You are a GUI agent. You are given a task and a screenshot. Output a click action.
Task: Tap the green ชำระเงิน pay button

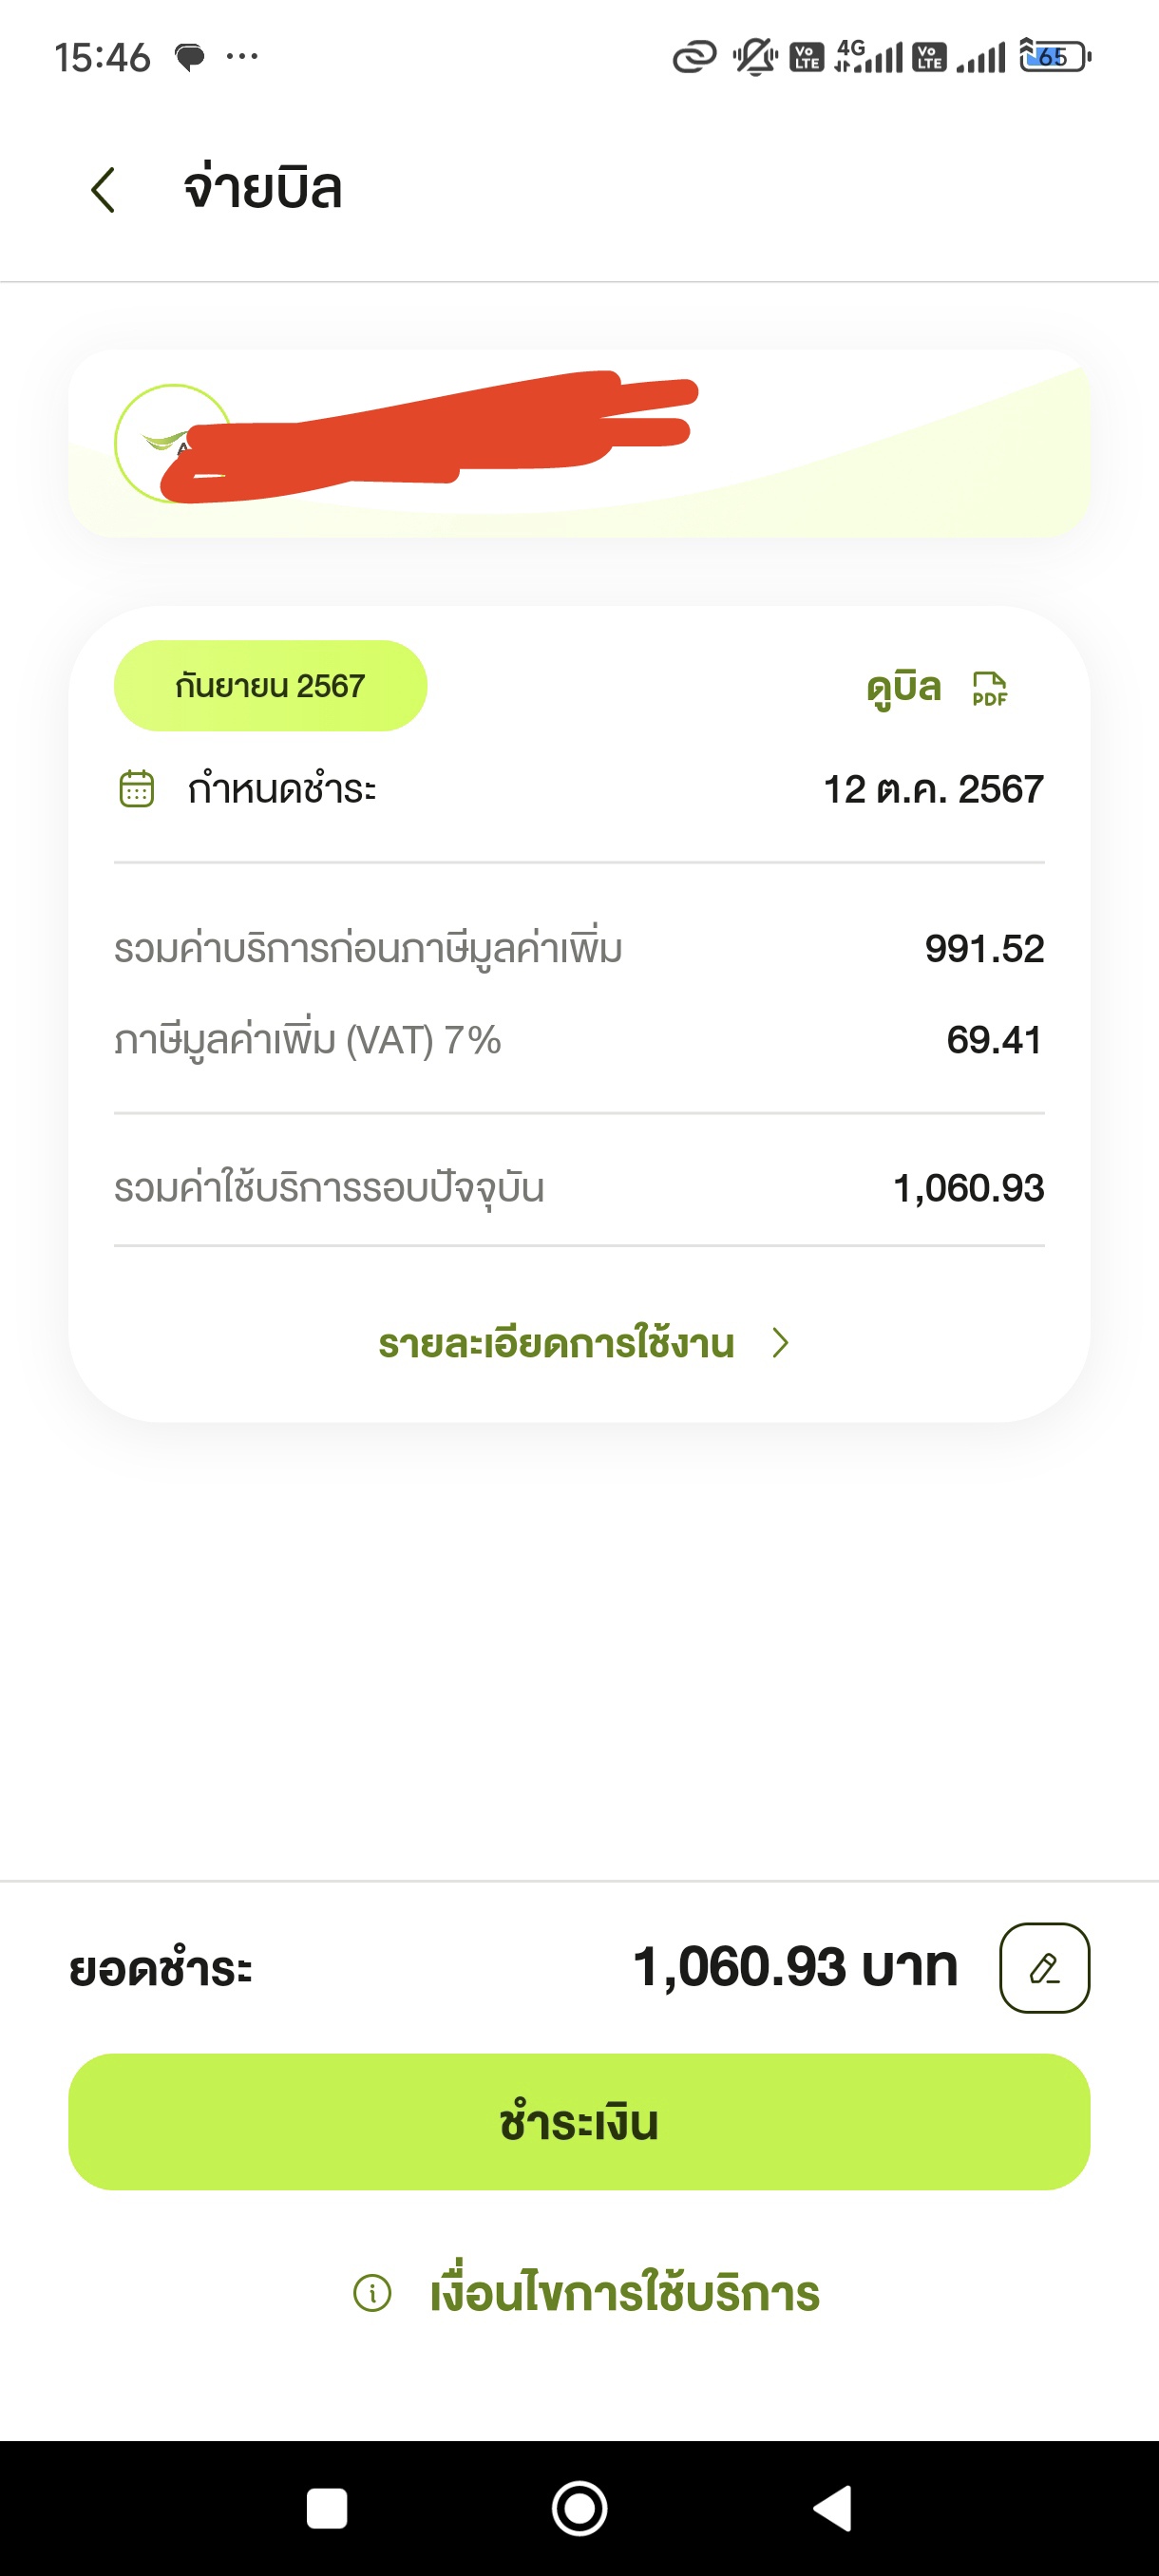click(579, 2121)
